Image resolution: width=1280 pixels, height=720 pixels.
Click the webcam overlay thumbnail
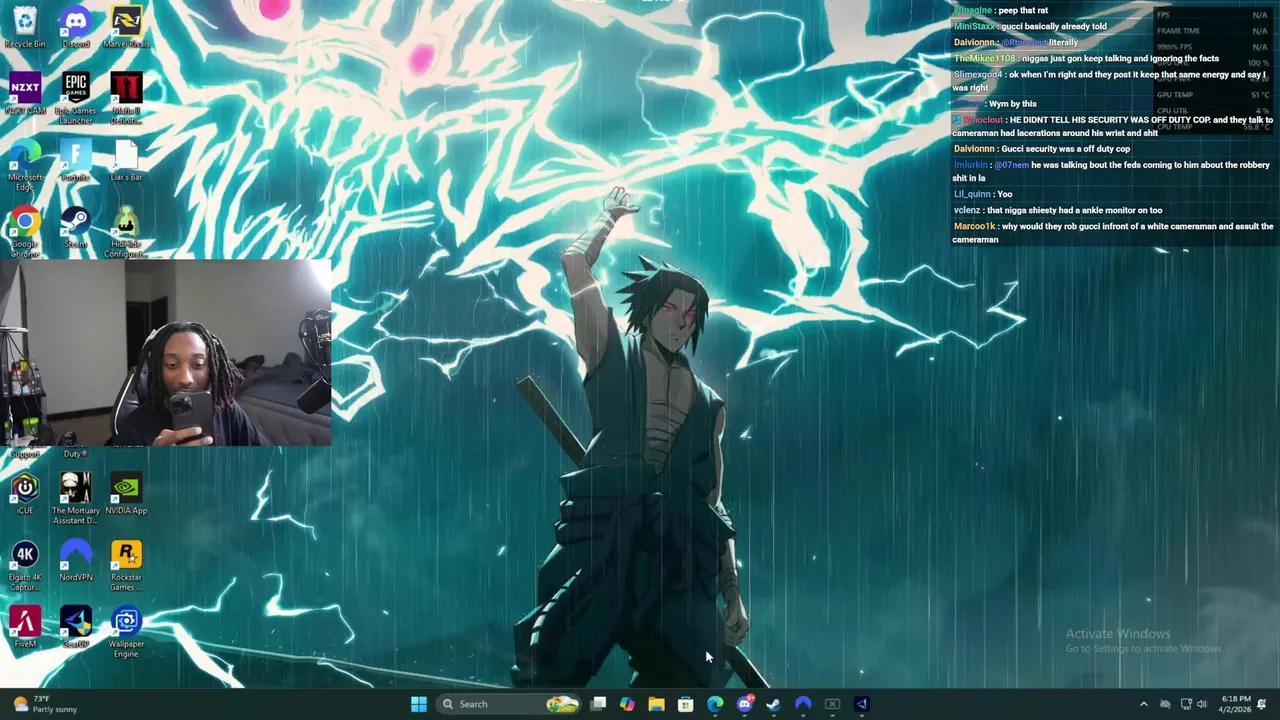[165, 352]
